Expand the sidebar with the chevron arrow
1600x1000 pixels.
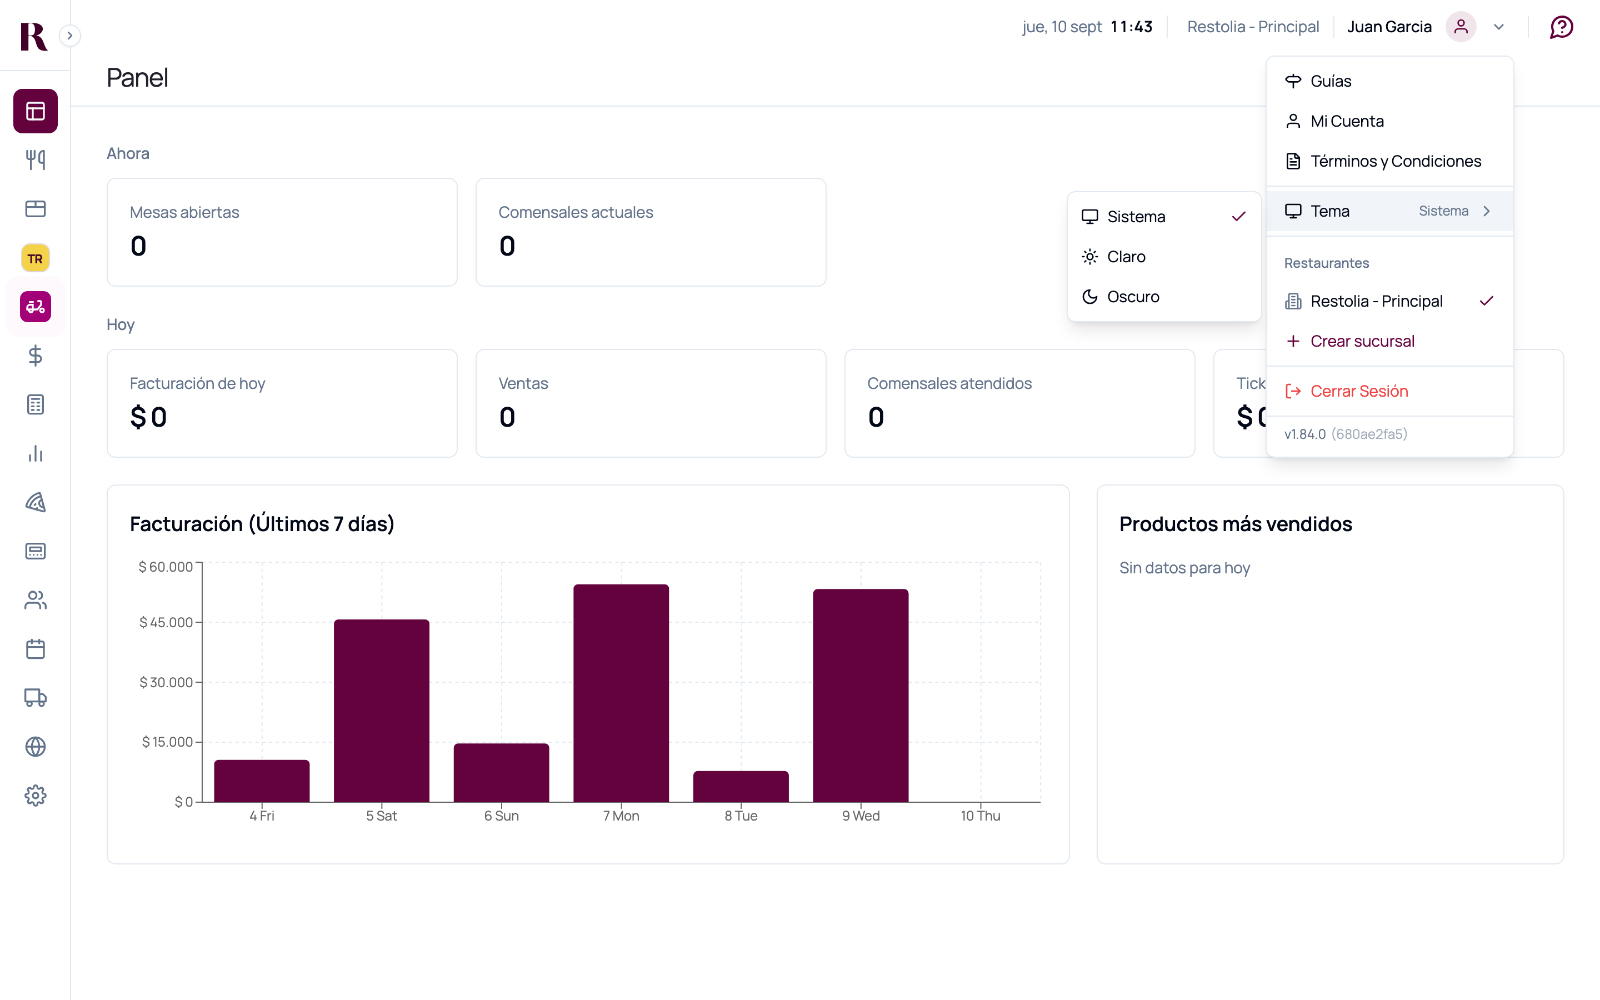[x=70, y=36]
